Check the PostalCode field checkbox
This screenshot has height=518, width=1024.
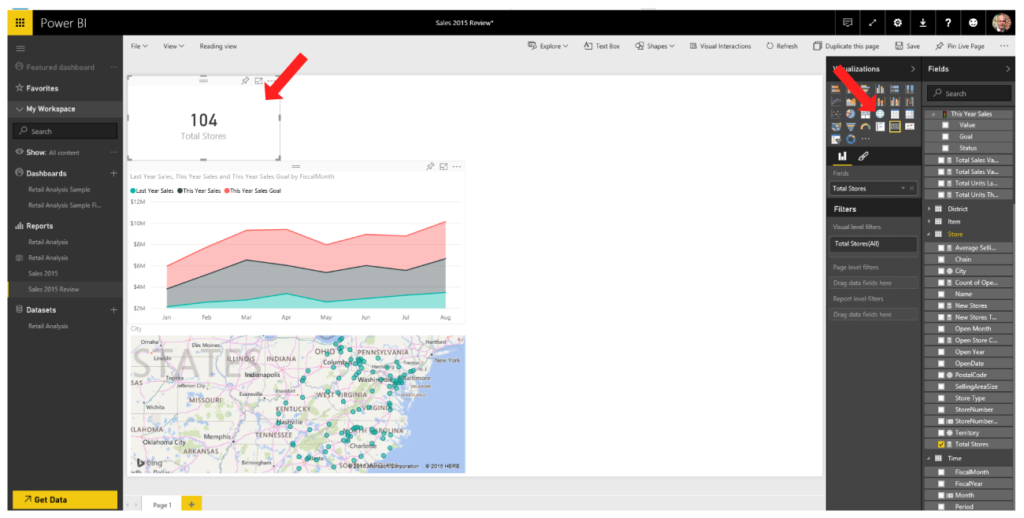(941, 375)
